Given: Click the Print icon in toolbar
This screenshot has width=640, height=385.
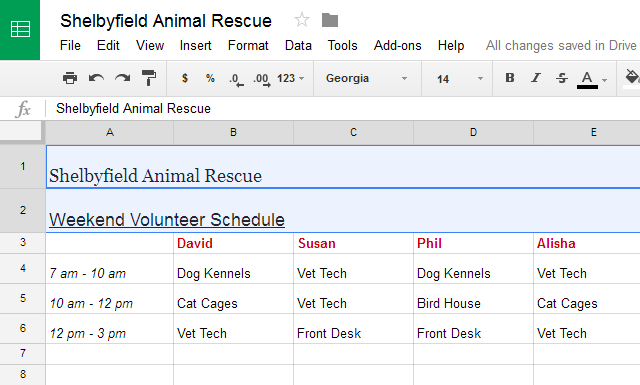Looking at the screenshot, I should point(70,78).
